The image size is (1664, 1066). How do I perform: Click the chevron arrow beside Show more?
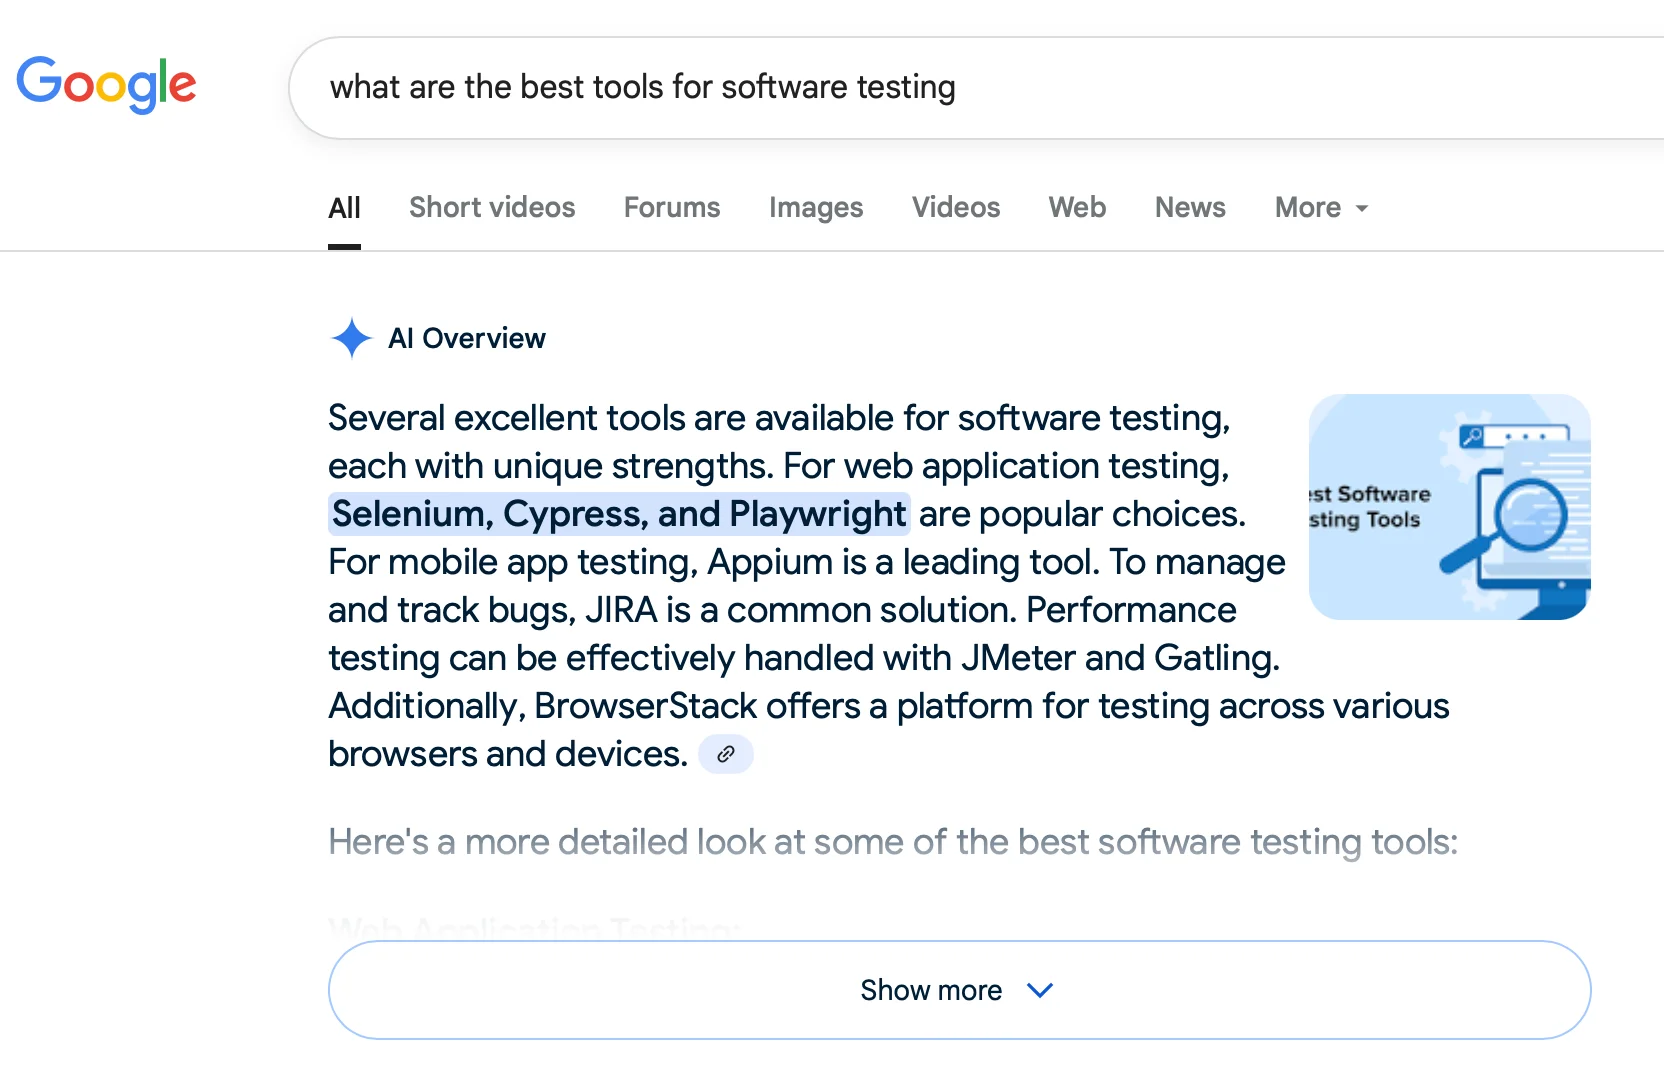1040,990
